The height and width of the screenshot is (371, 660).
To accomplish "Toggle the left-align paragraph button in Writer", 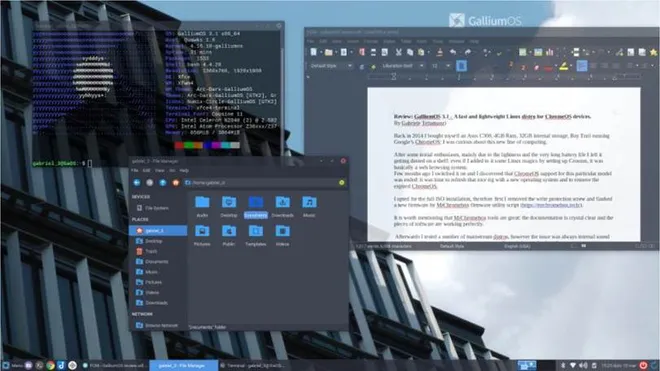I will pyautogui.click(x=582, y=66).
